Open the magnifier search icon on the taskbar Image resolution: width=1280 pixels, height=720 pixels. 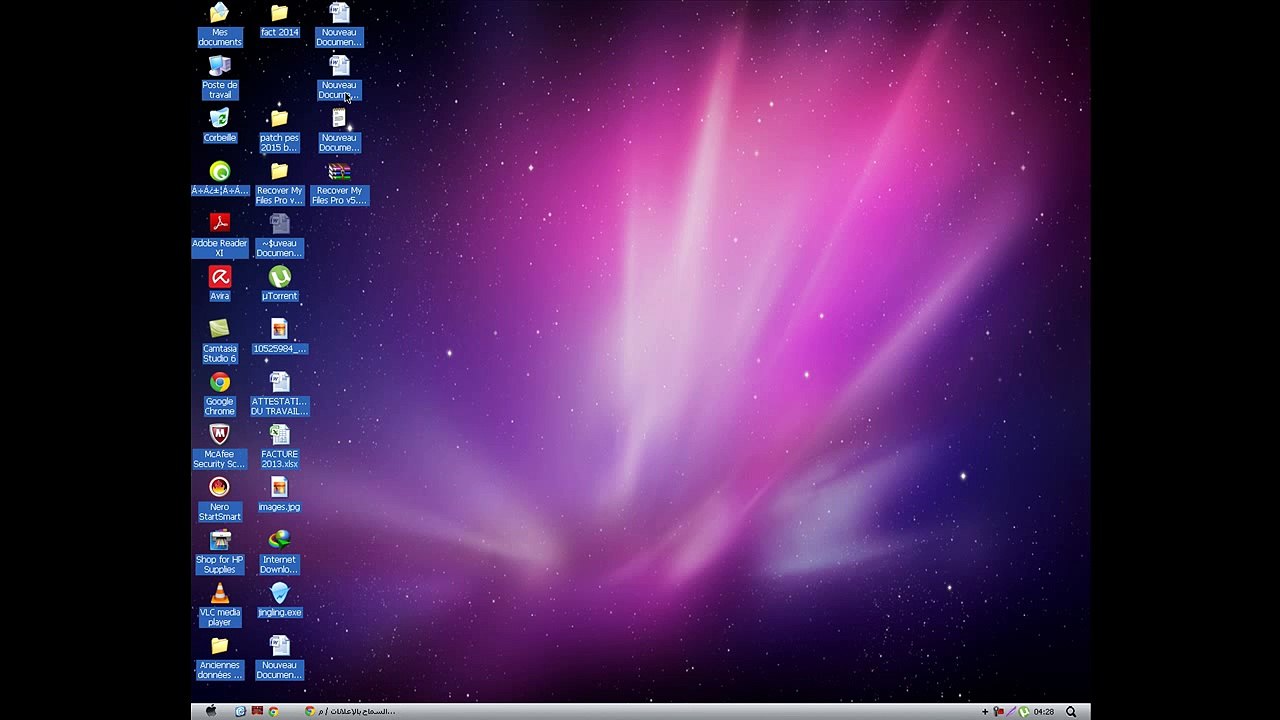click(x=1071, y=712)
